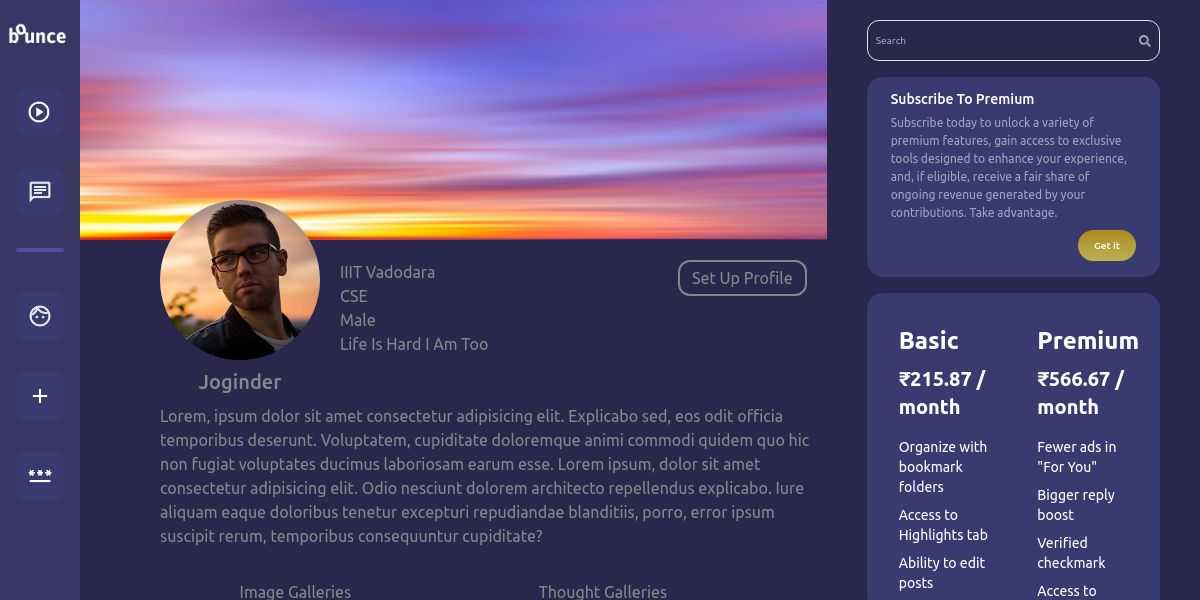Open the play video icon in sidebar

40,112
